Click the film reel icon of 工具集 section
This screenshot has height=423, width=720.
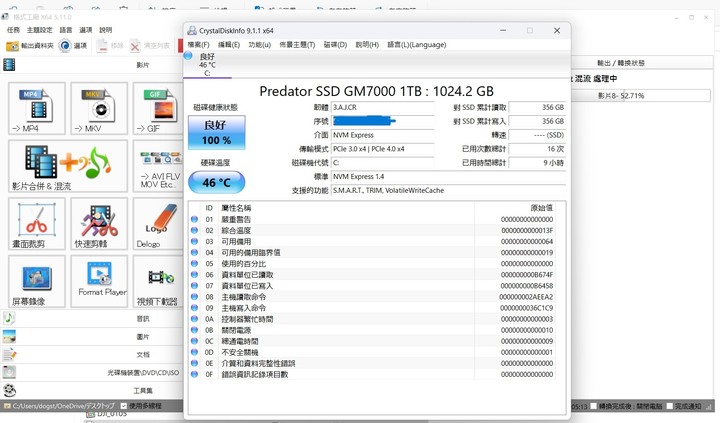click(x=10, y=390)
